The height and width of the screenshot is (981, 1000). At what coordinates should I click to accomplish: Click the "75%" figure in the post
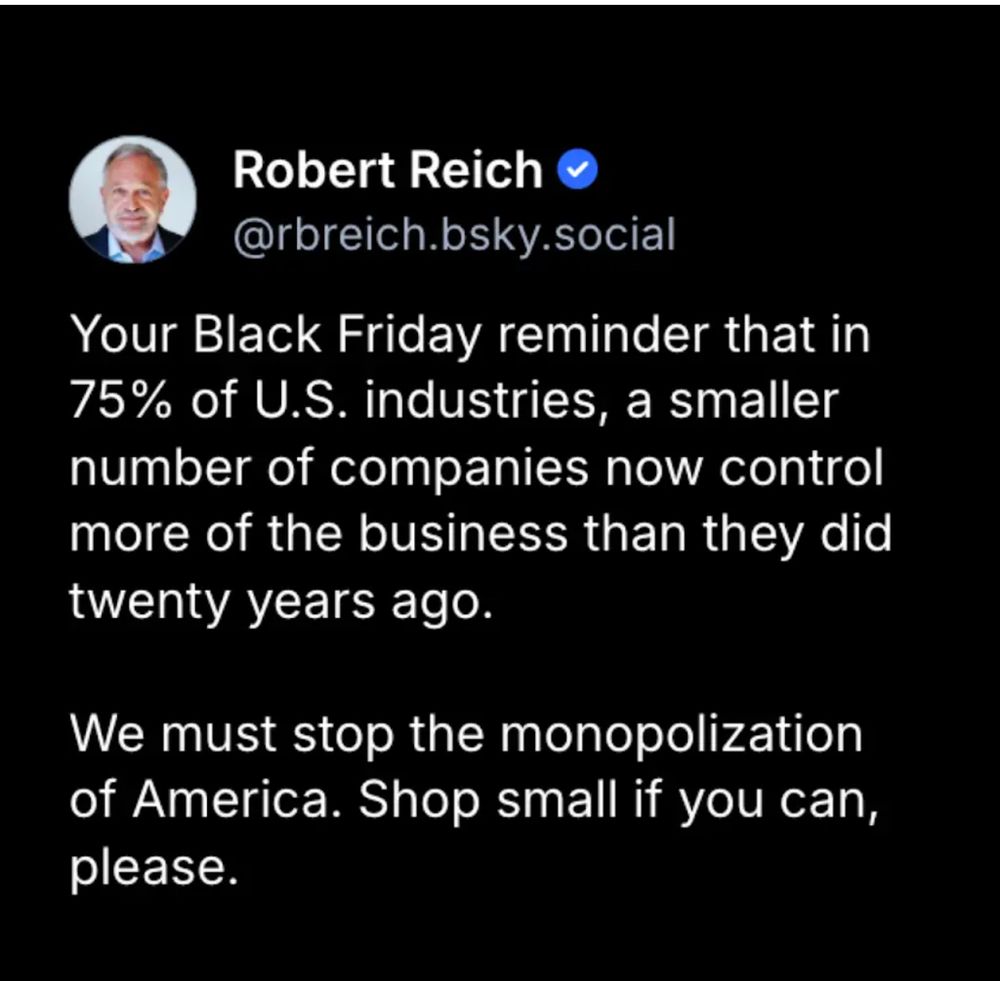pyautogui.click(x=121, y=400)
